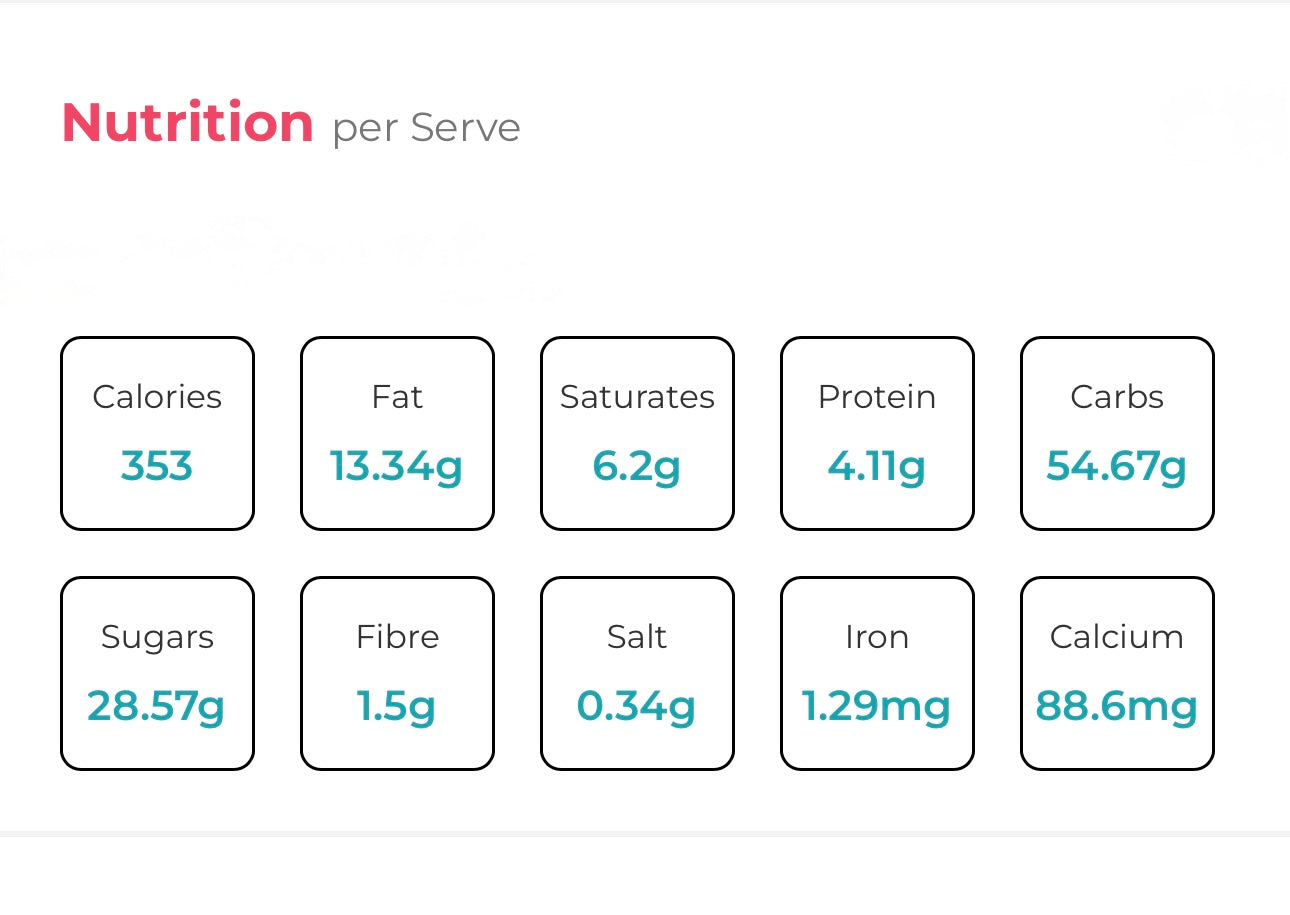Click the 6.2g Saturates value
The height and width of the screenshot is (915, 1290).
tap(637, 466)
